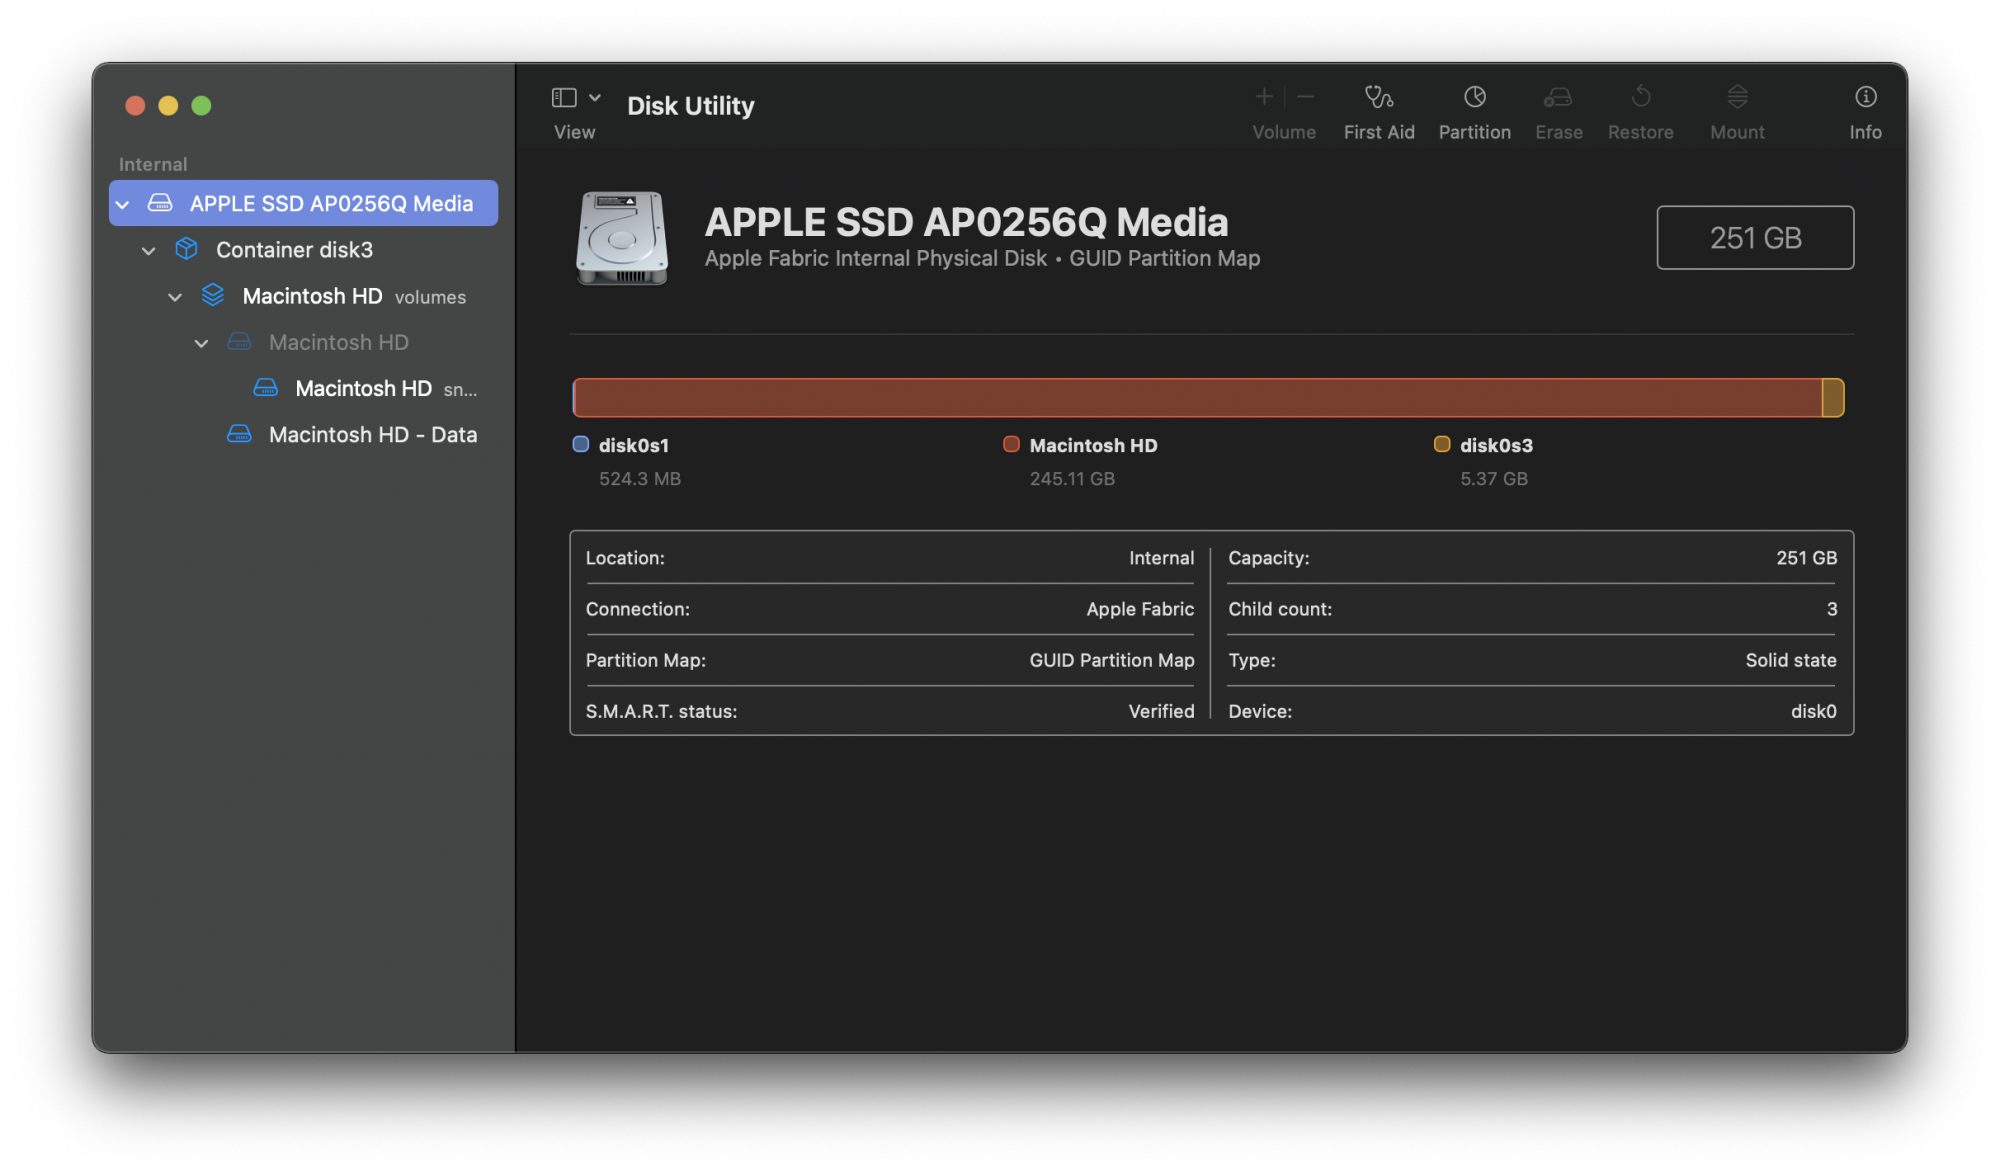This screenshot has width=2000, height=1175.
Task: Click the Macintosh HD partition legend label
Action: tap(1093, 446)
